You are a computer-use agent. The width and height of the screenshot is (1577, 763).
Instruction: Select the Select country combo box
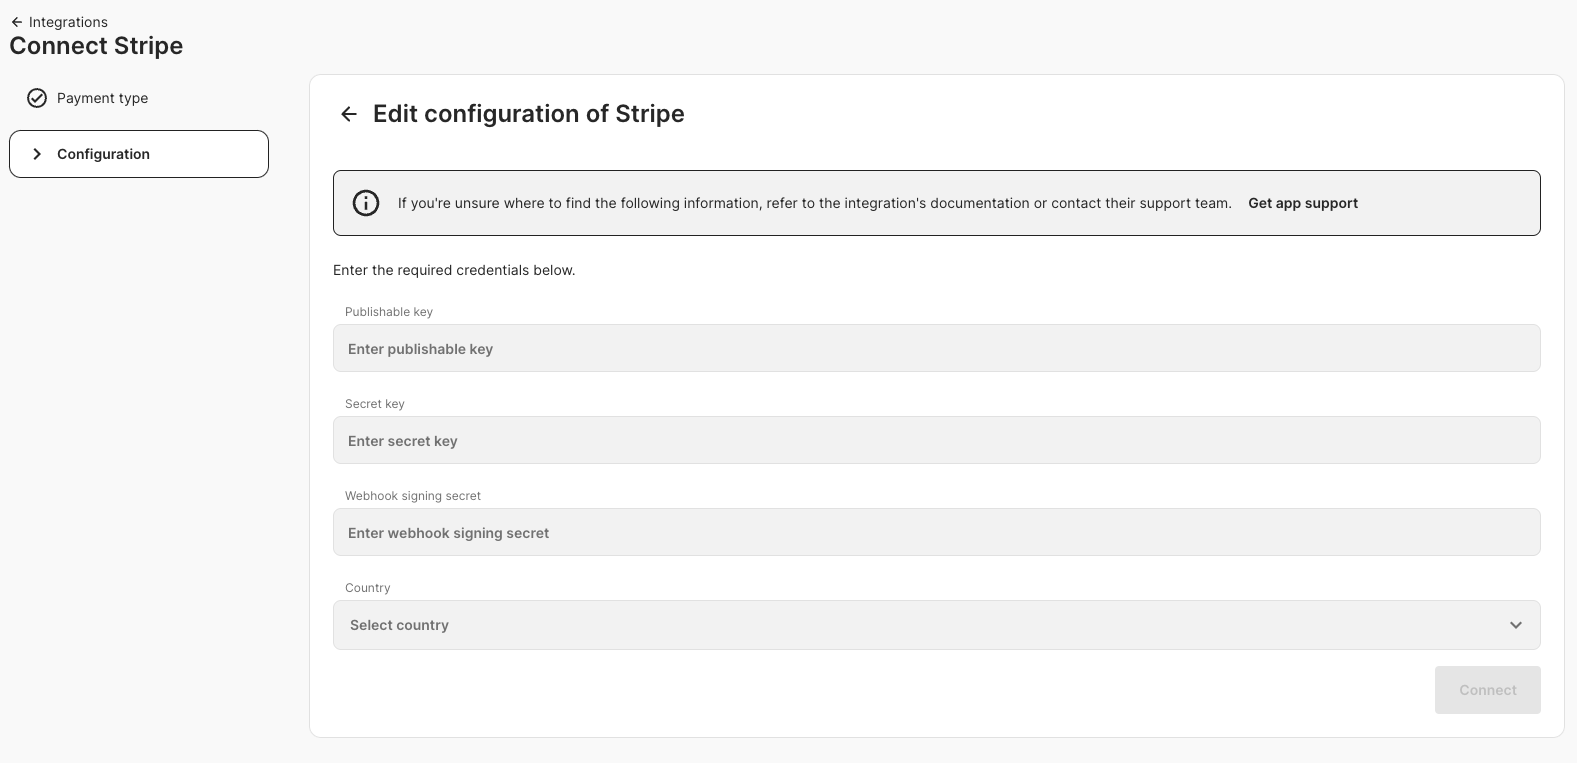coord(936,625)
